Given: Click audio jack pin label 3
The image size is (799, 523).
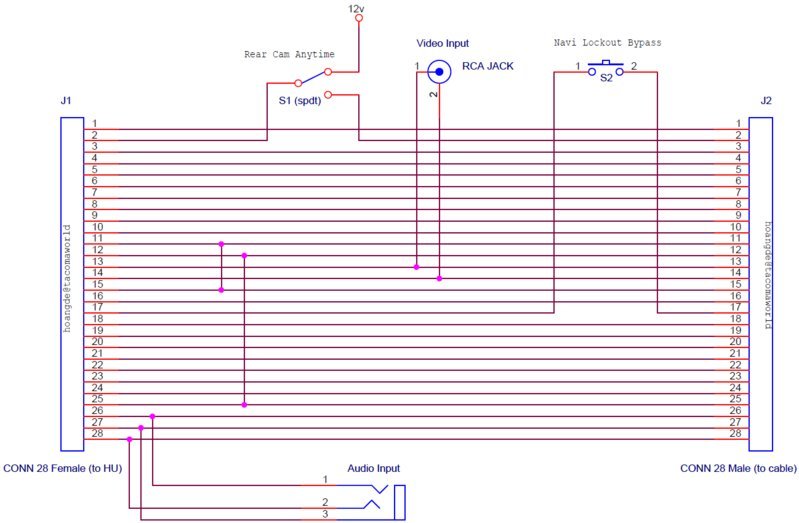Looking at the screenshot, I should [325, 514].
